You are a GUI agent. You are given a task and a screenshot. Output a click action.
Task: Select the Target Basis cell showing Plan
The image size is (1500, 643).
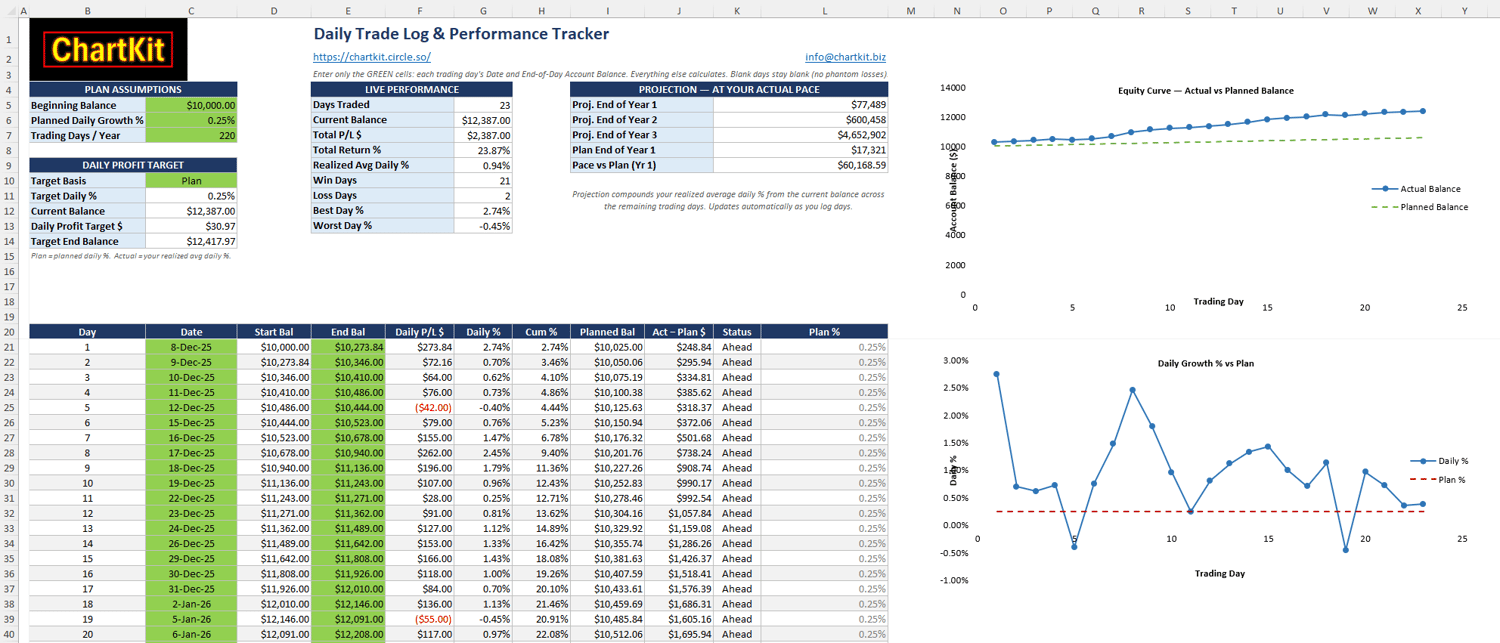191,181
